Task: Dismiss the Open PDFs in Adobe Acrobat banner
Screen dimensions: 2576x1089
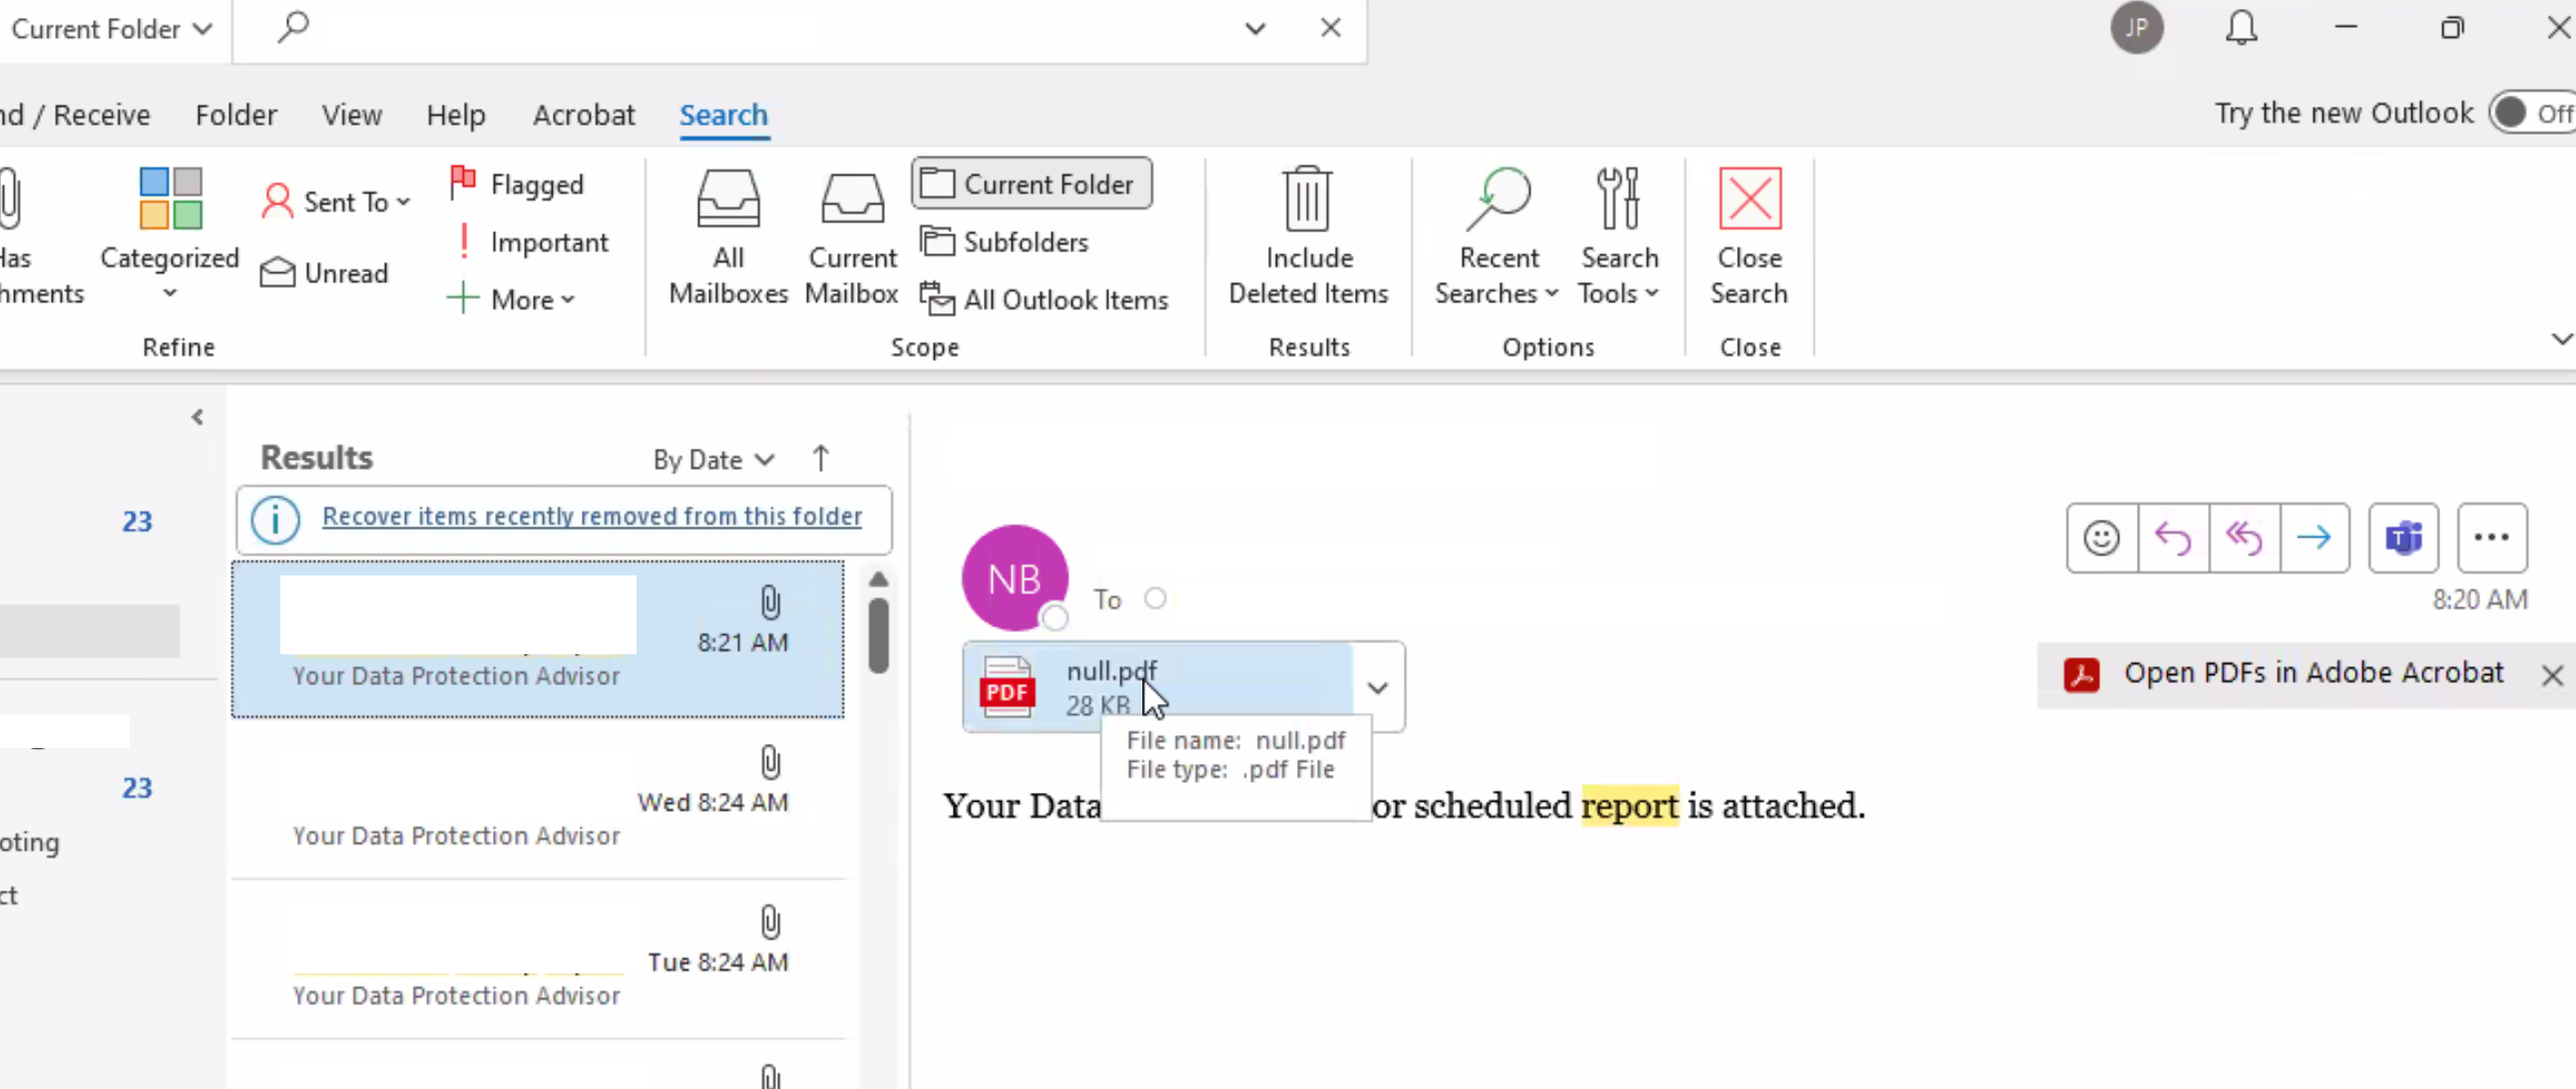Action: [x=2553, y=675]
